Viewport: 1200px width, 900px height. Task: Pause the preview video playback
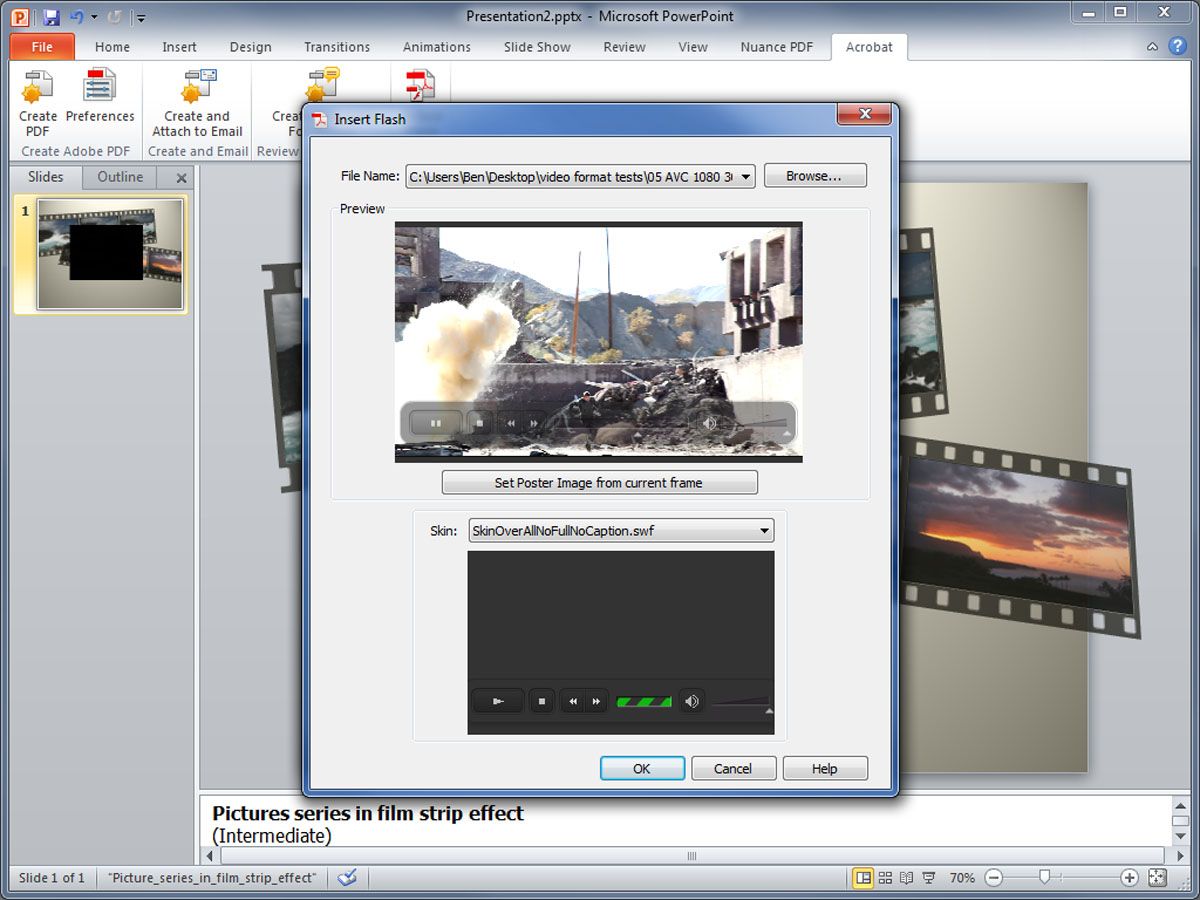pos(436,423)
